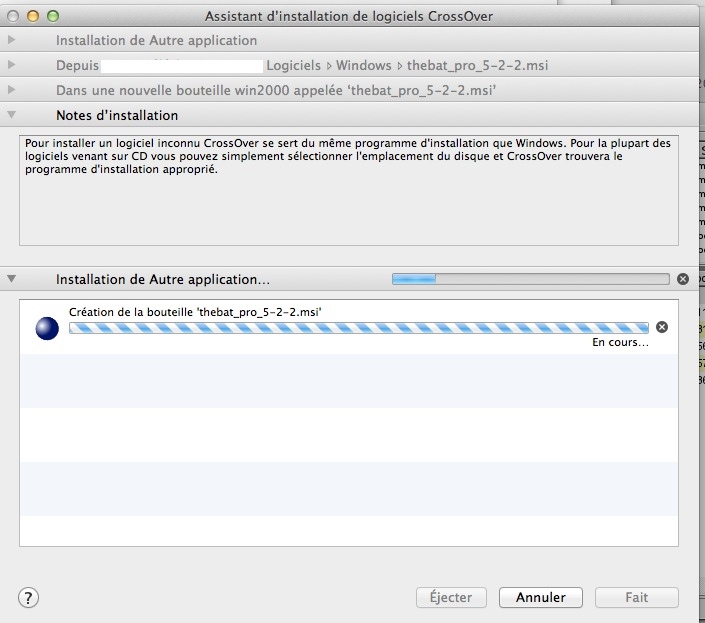Click the help question mark button
Viewport: 705px width, 623px height.
point(29,598)
